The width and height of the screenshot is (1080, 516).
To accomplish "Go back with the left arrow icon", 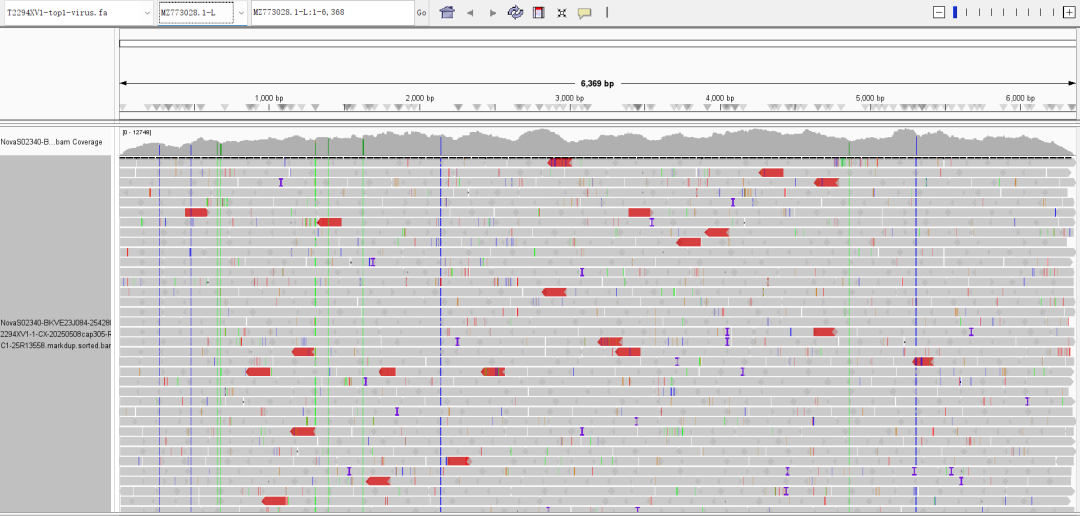I will (x=470, y=13).
